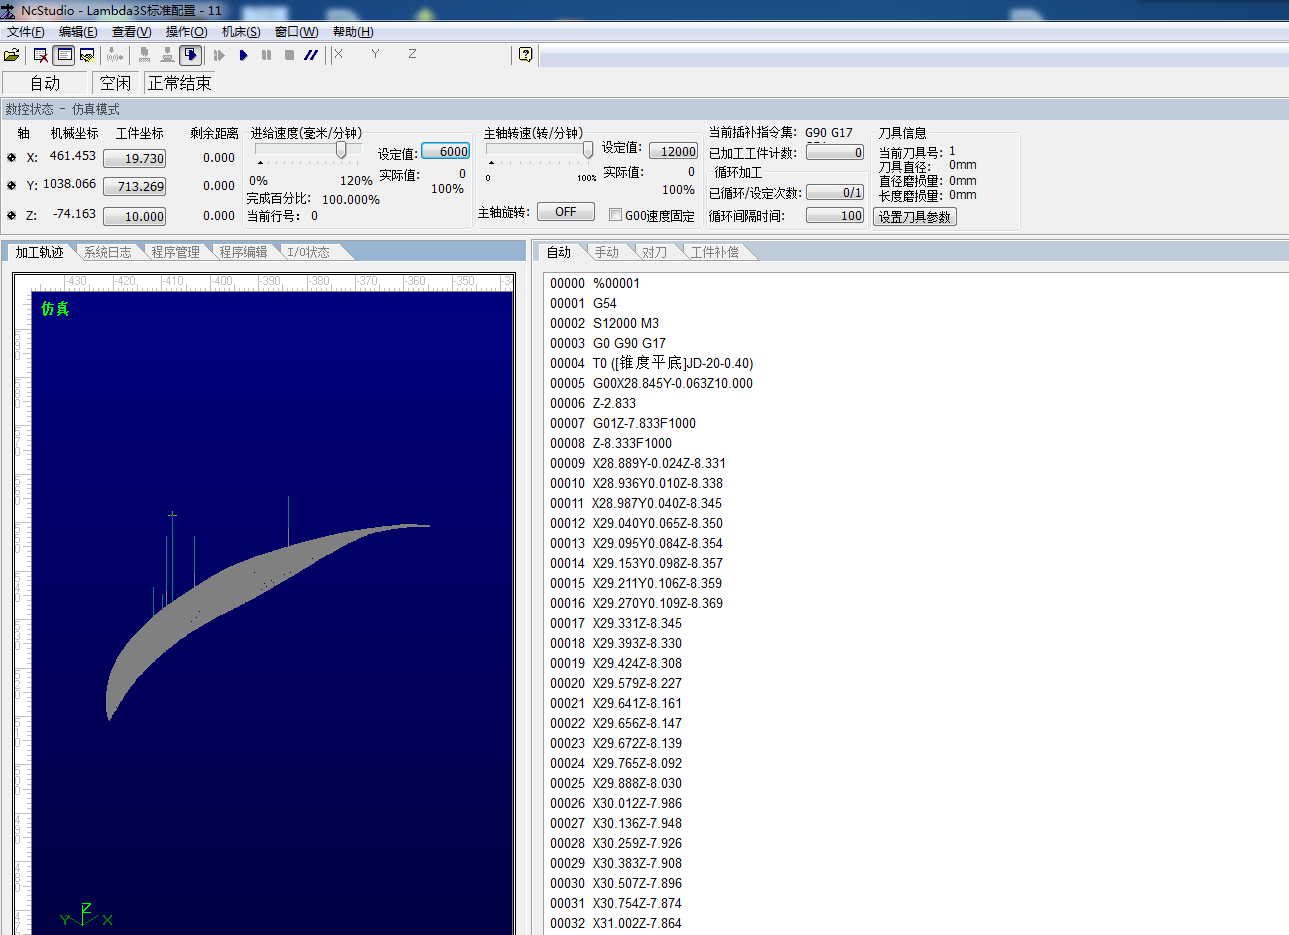1289x935 pixels.
Task: Toggle the simulation mode toolbar icon
Action: [190, 55]
